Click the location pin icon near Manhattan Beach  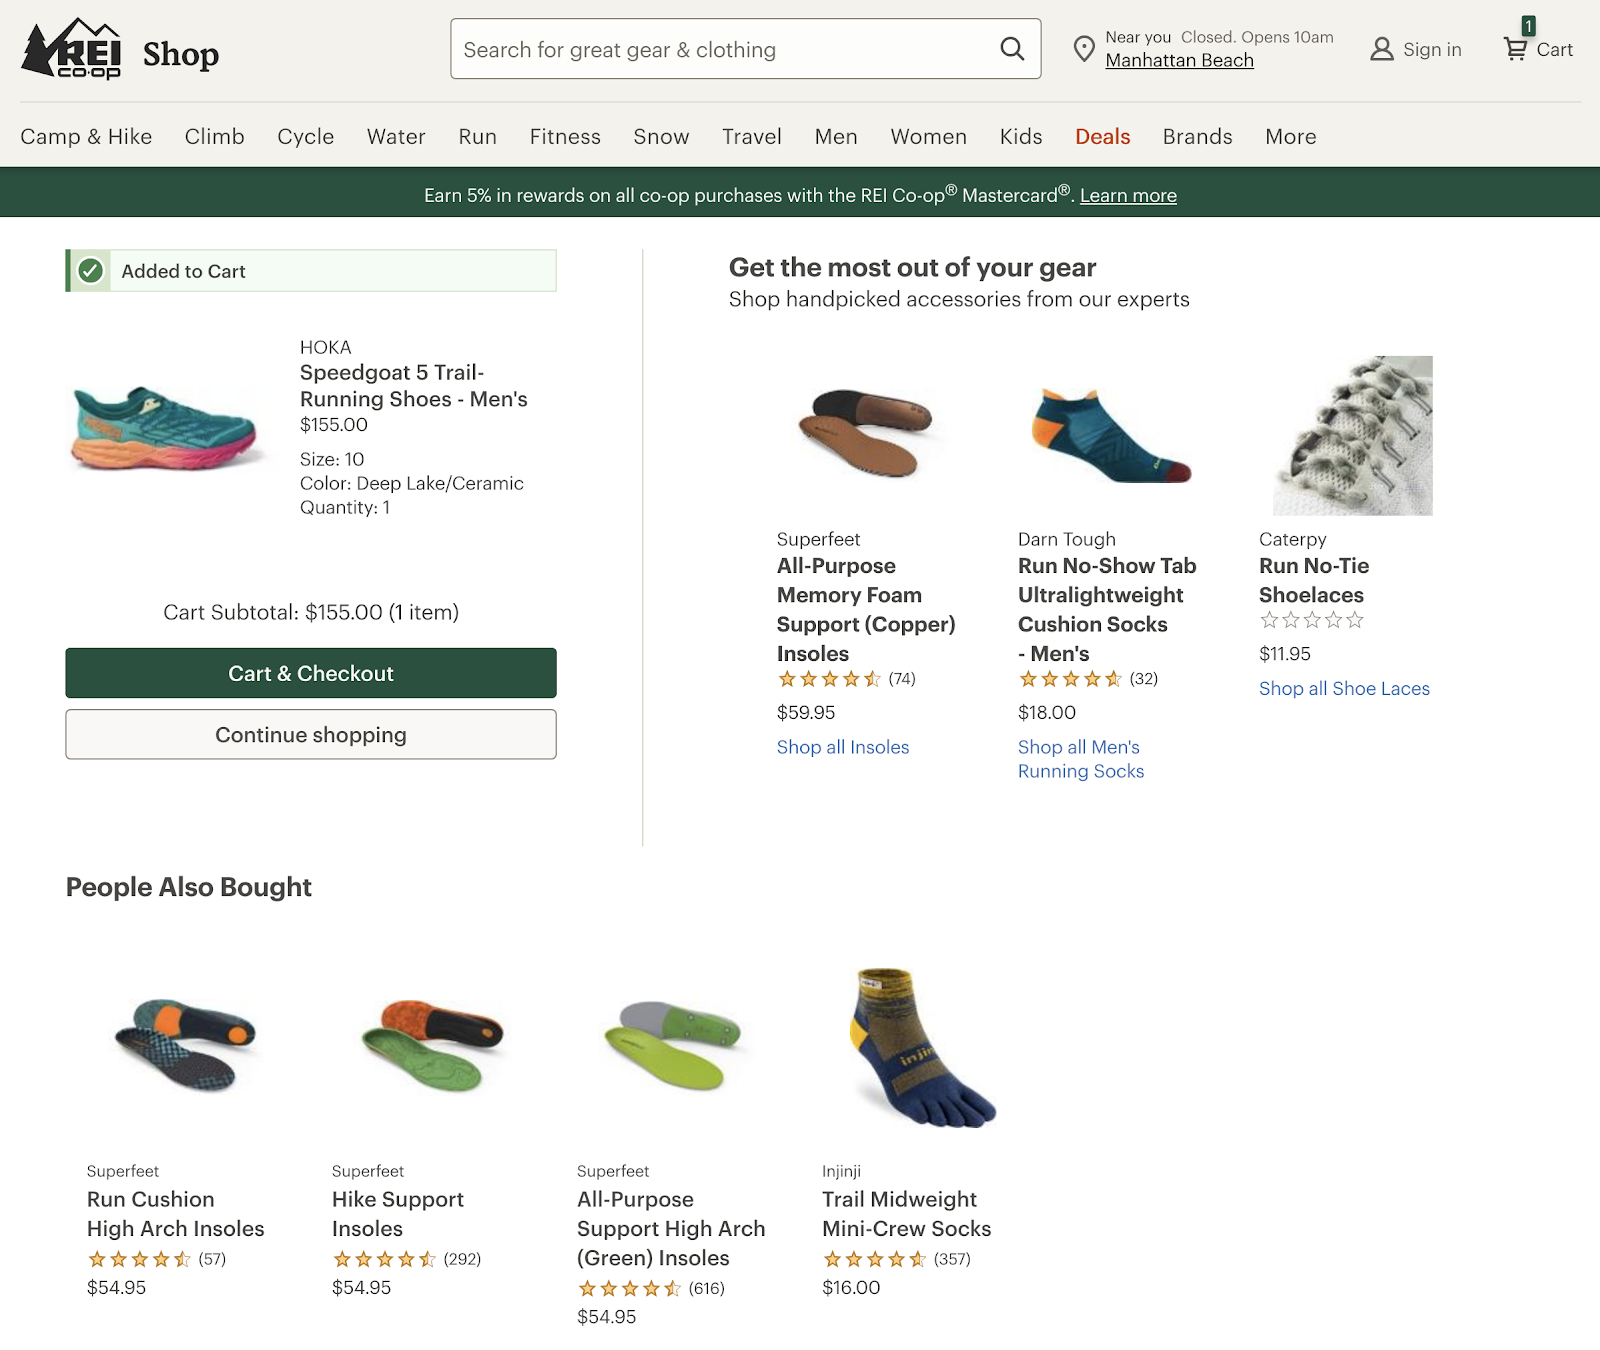click(x=1084, y=49)
